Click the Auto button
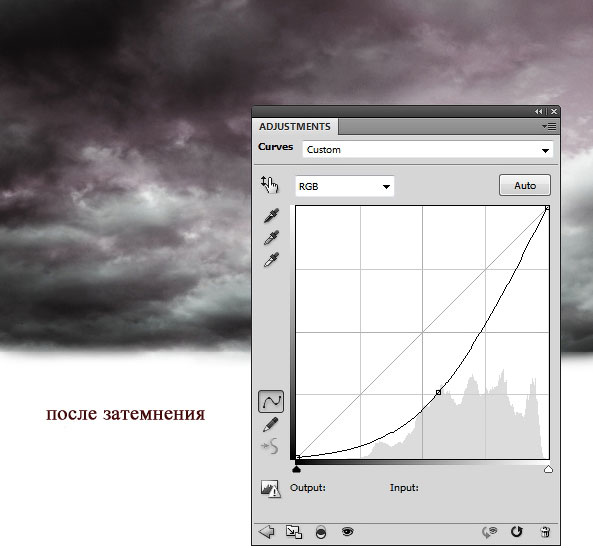The height and width of the screenshot is (548, 593). click(525, 185)
